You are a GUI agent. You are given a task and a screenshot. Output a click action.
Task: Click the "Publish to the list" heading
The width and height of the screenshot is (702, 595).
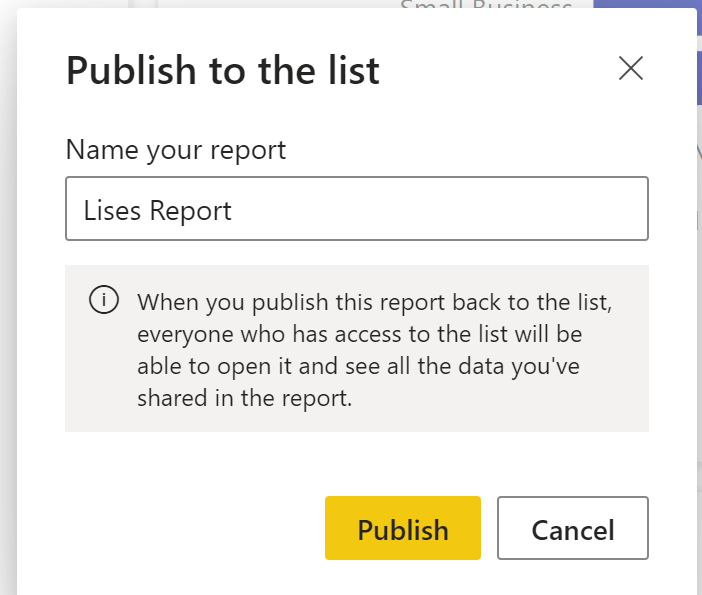(x=222, y=71)
